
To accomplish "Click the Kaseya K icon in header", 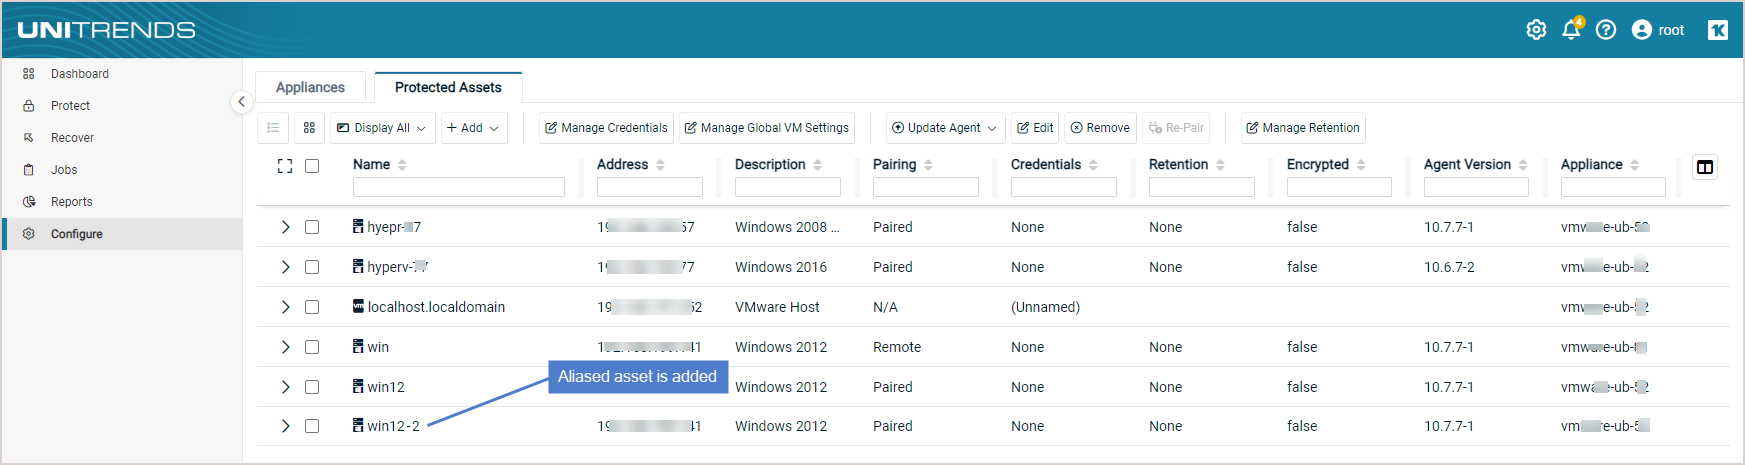I will 1718,30.
